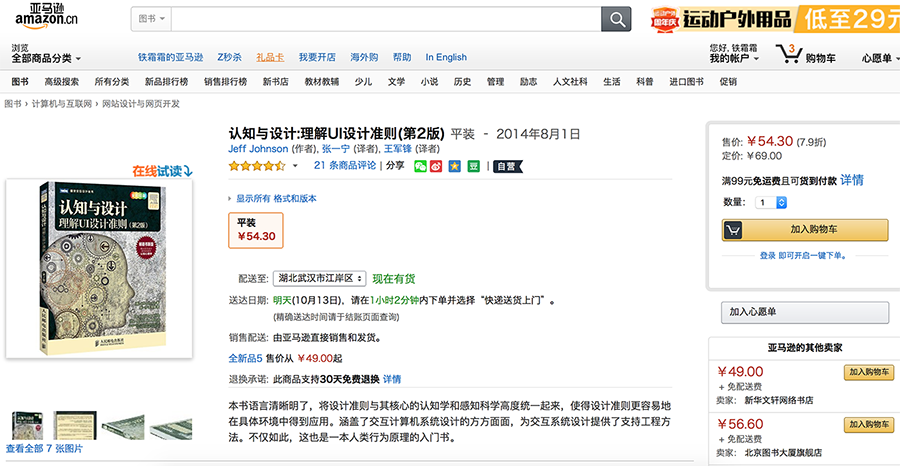Share via QZone star icon
The width and height of the screenshot is (900, 466).
tap(455, 166)
